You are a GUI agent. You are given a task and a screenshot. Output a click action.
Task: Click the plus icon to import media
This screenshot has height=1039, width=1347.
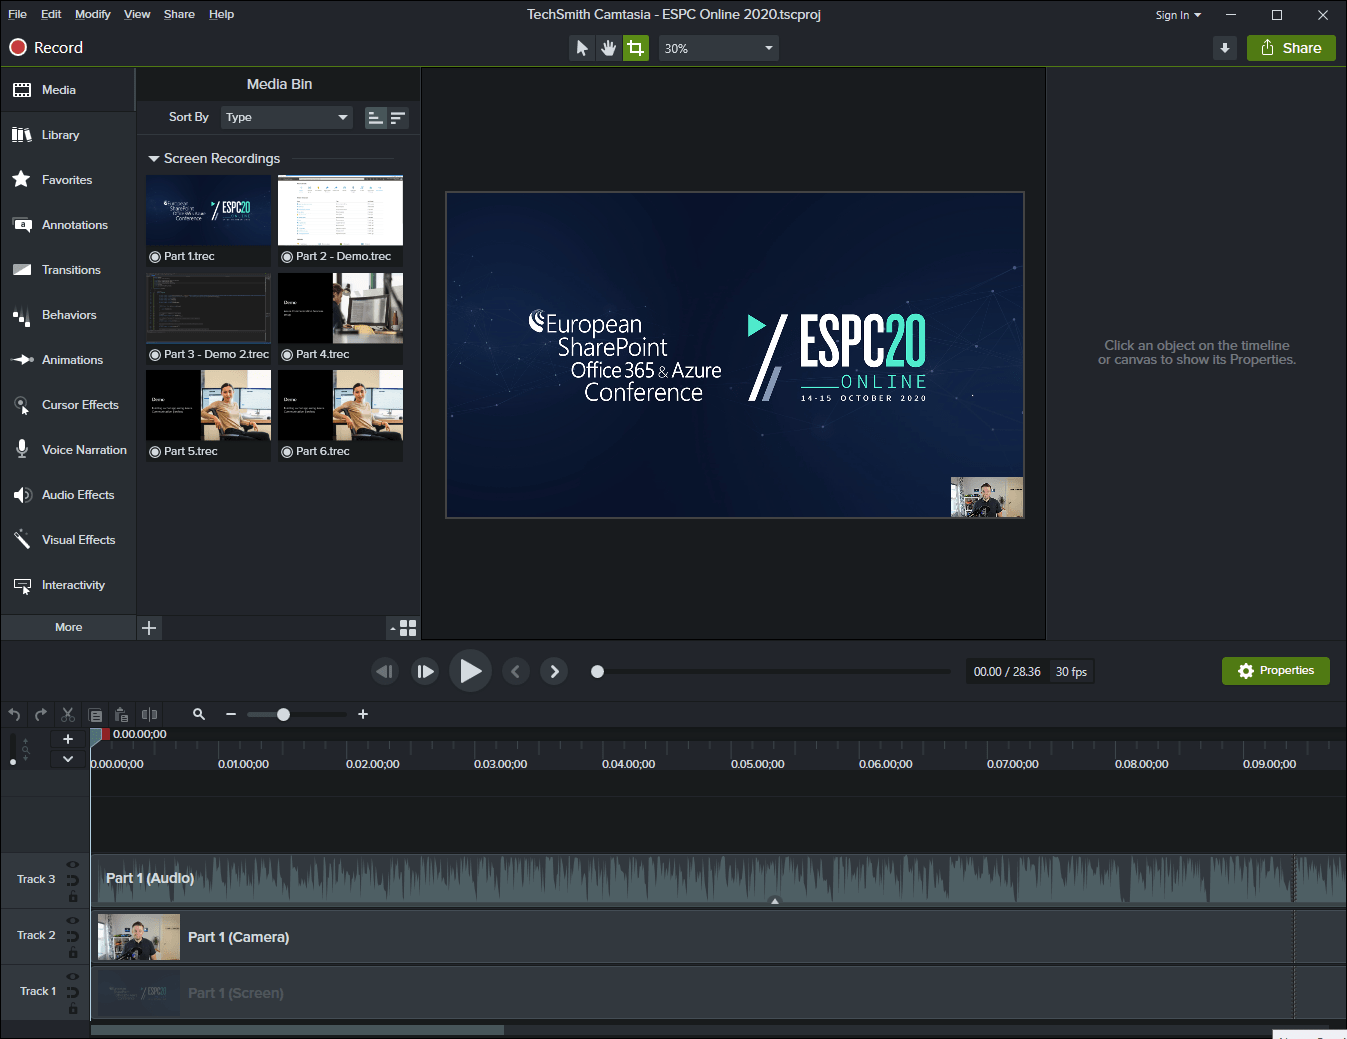[x=149, y=628]
